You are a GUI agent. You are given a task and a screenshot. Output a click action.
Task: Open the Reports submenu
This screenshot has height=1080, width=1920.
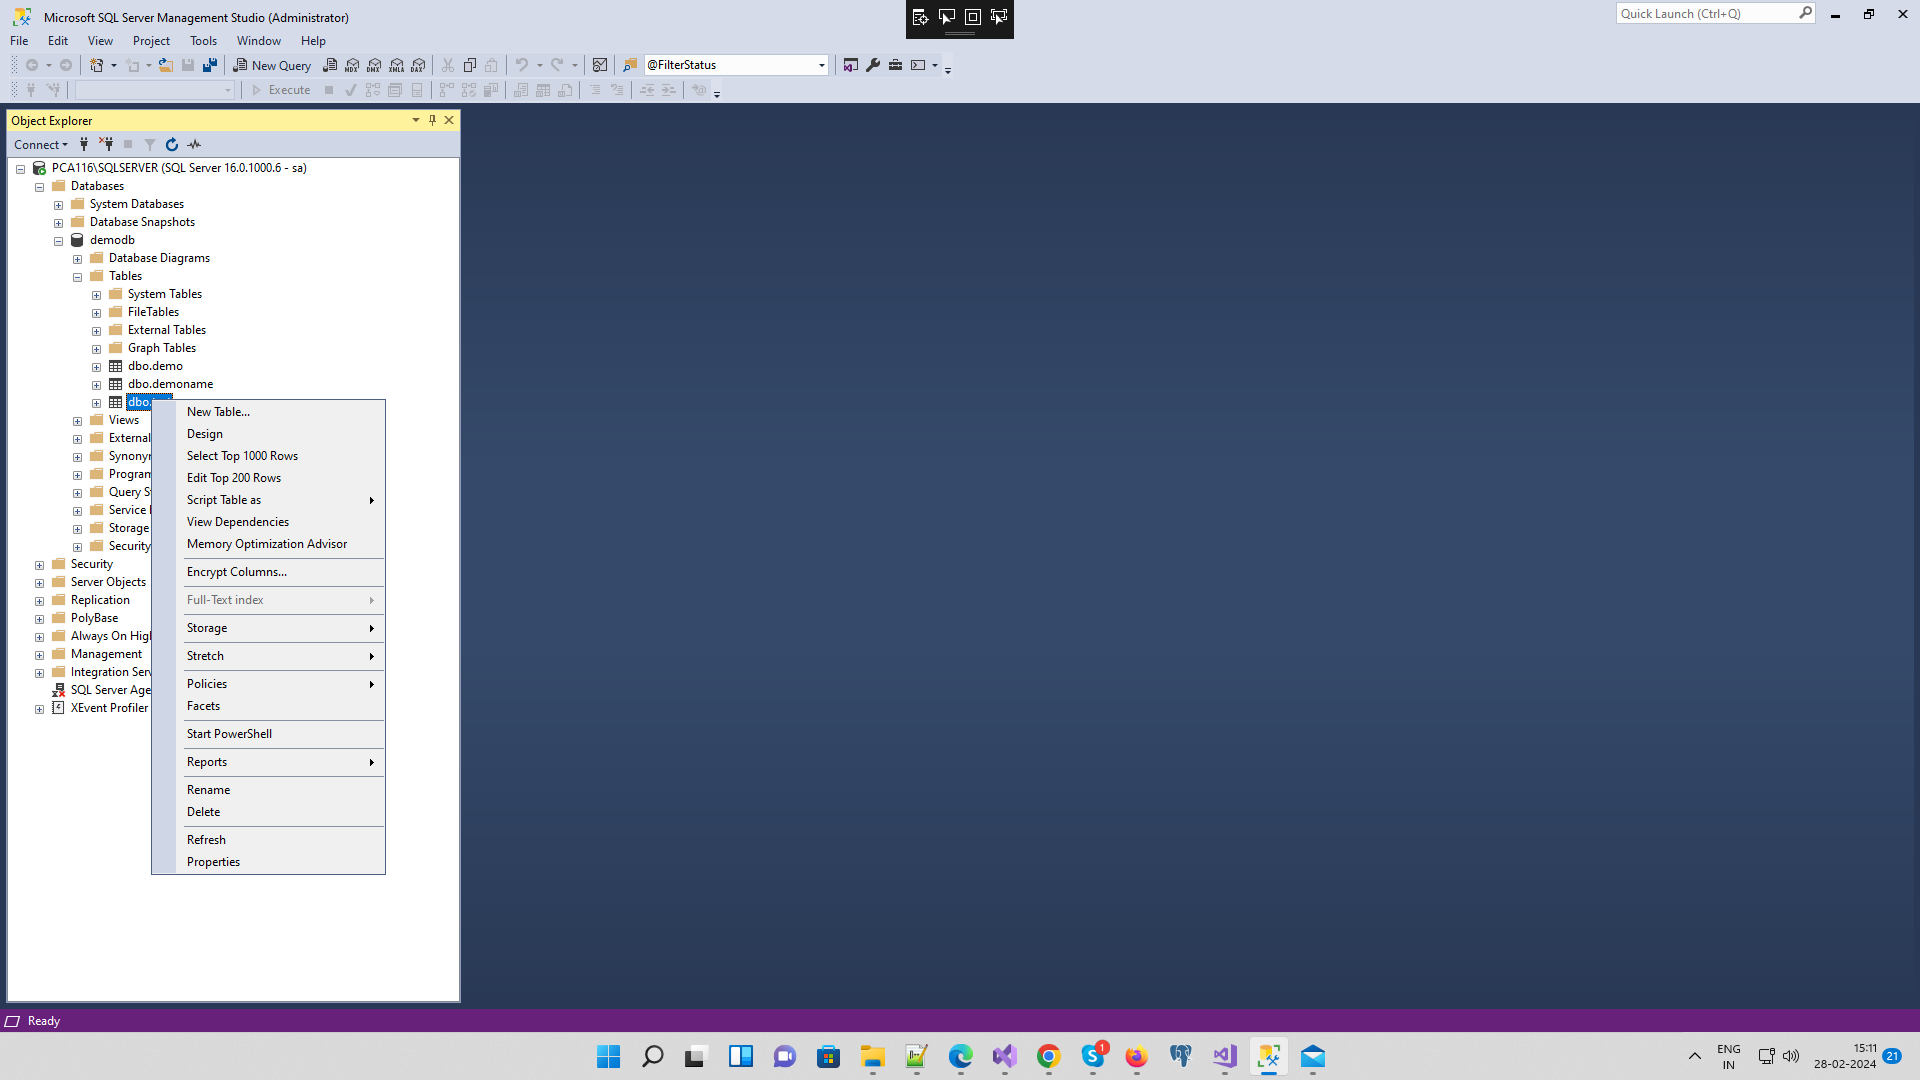(x=268, y=762)
